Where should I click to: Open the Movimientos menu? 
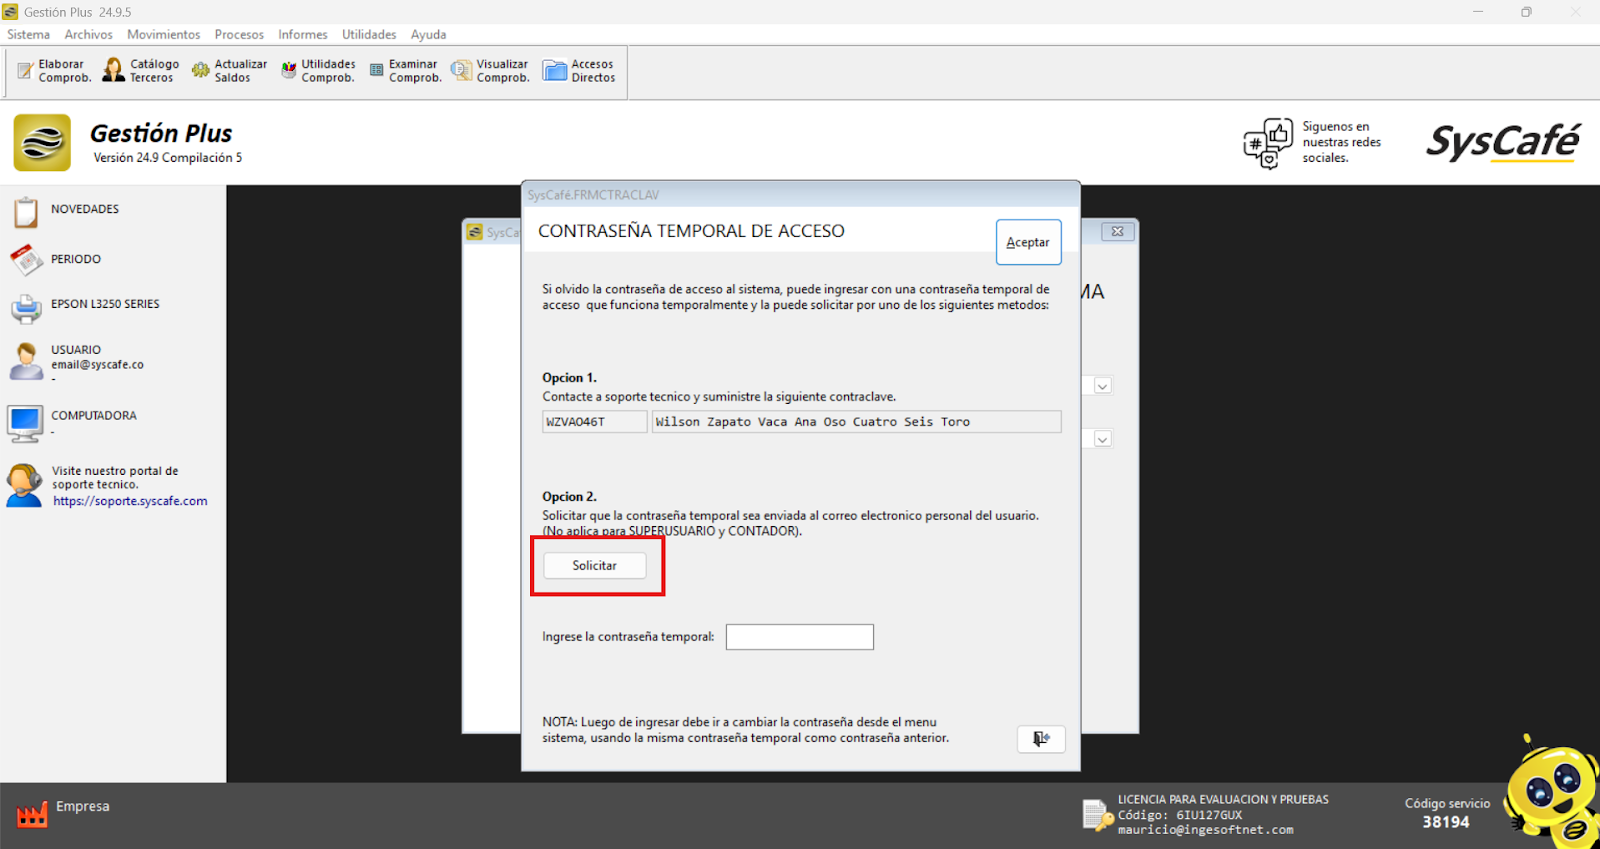163,34
